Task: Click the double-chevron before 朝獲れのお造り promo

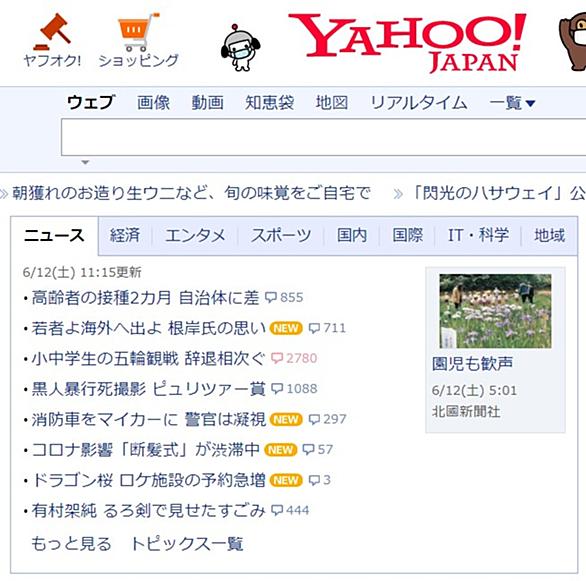Action: [4, 194]
